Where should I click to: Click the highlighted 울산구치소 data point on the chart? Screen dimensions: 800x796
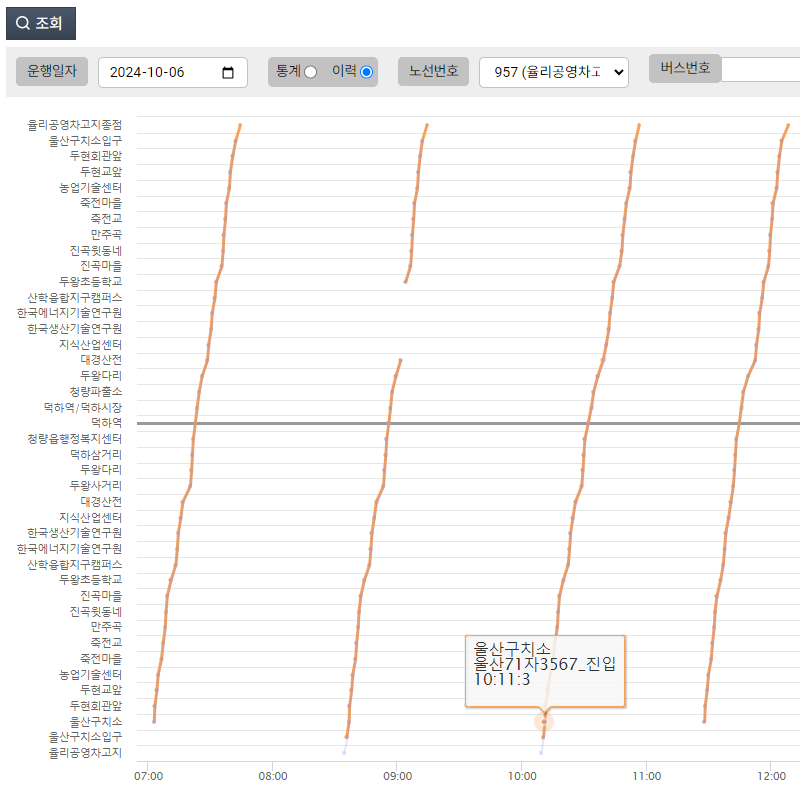pyautogui.click(x=544, y=721)
